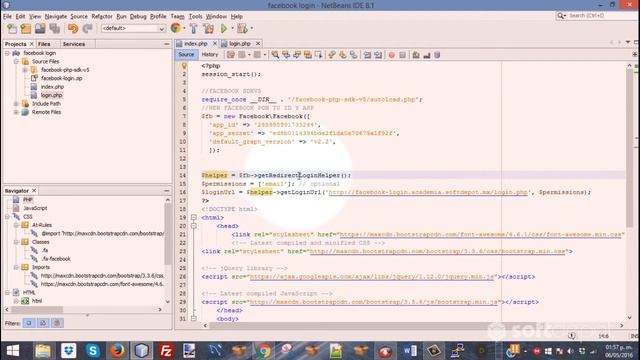
Task: Click the Shift Line Left icon
Action: click(x=367, y=55)
